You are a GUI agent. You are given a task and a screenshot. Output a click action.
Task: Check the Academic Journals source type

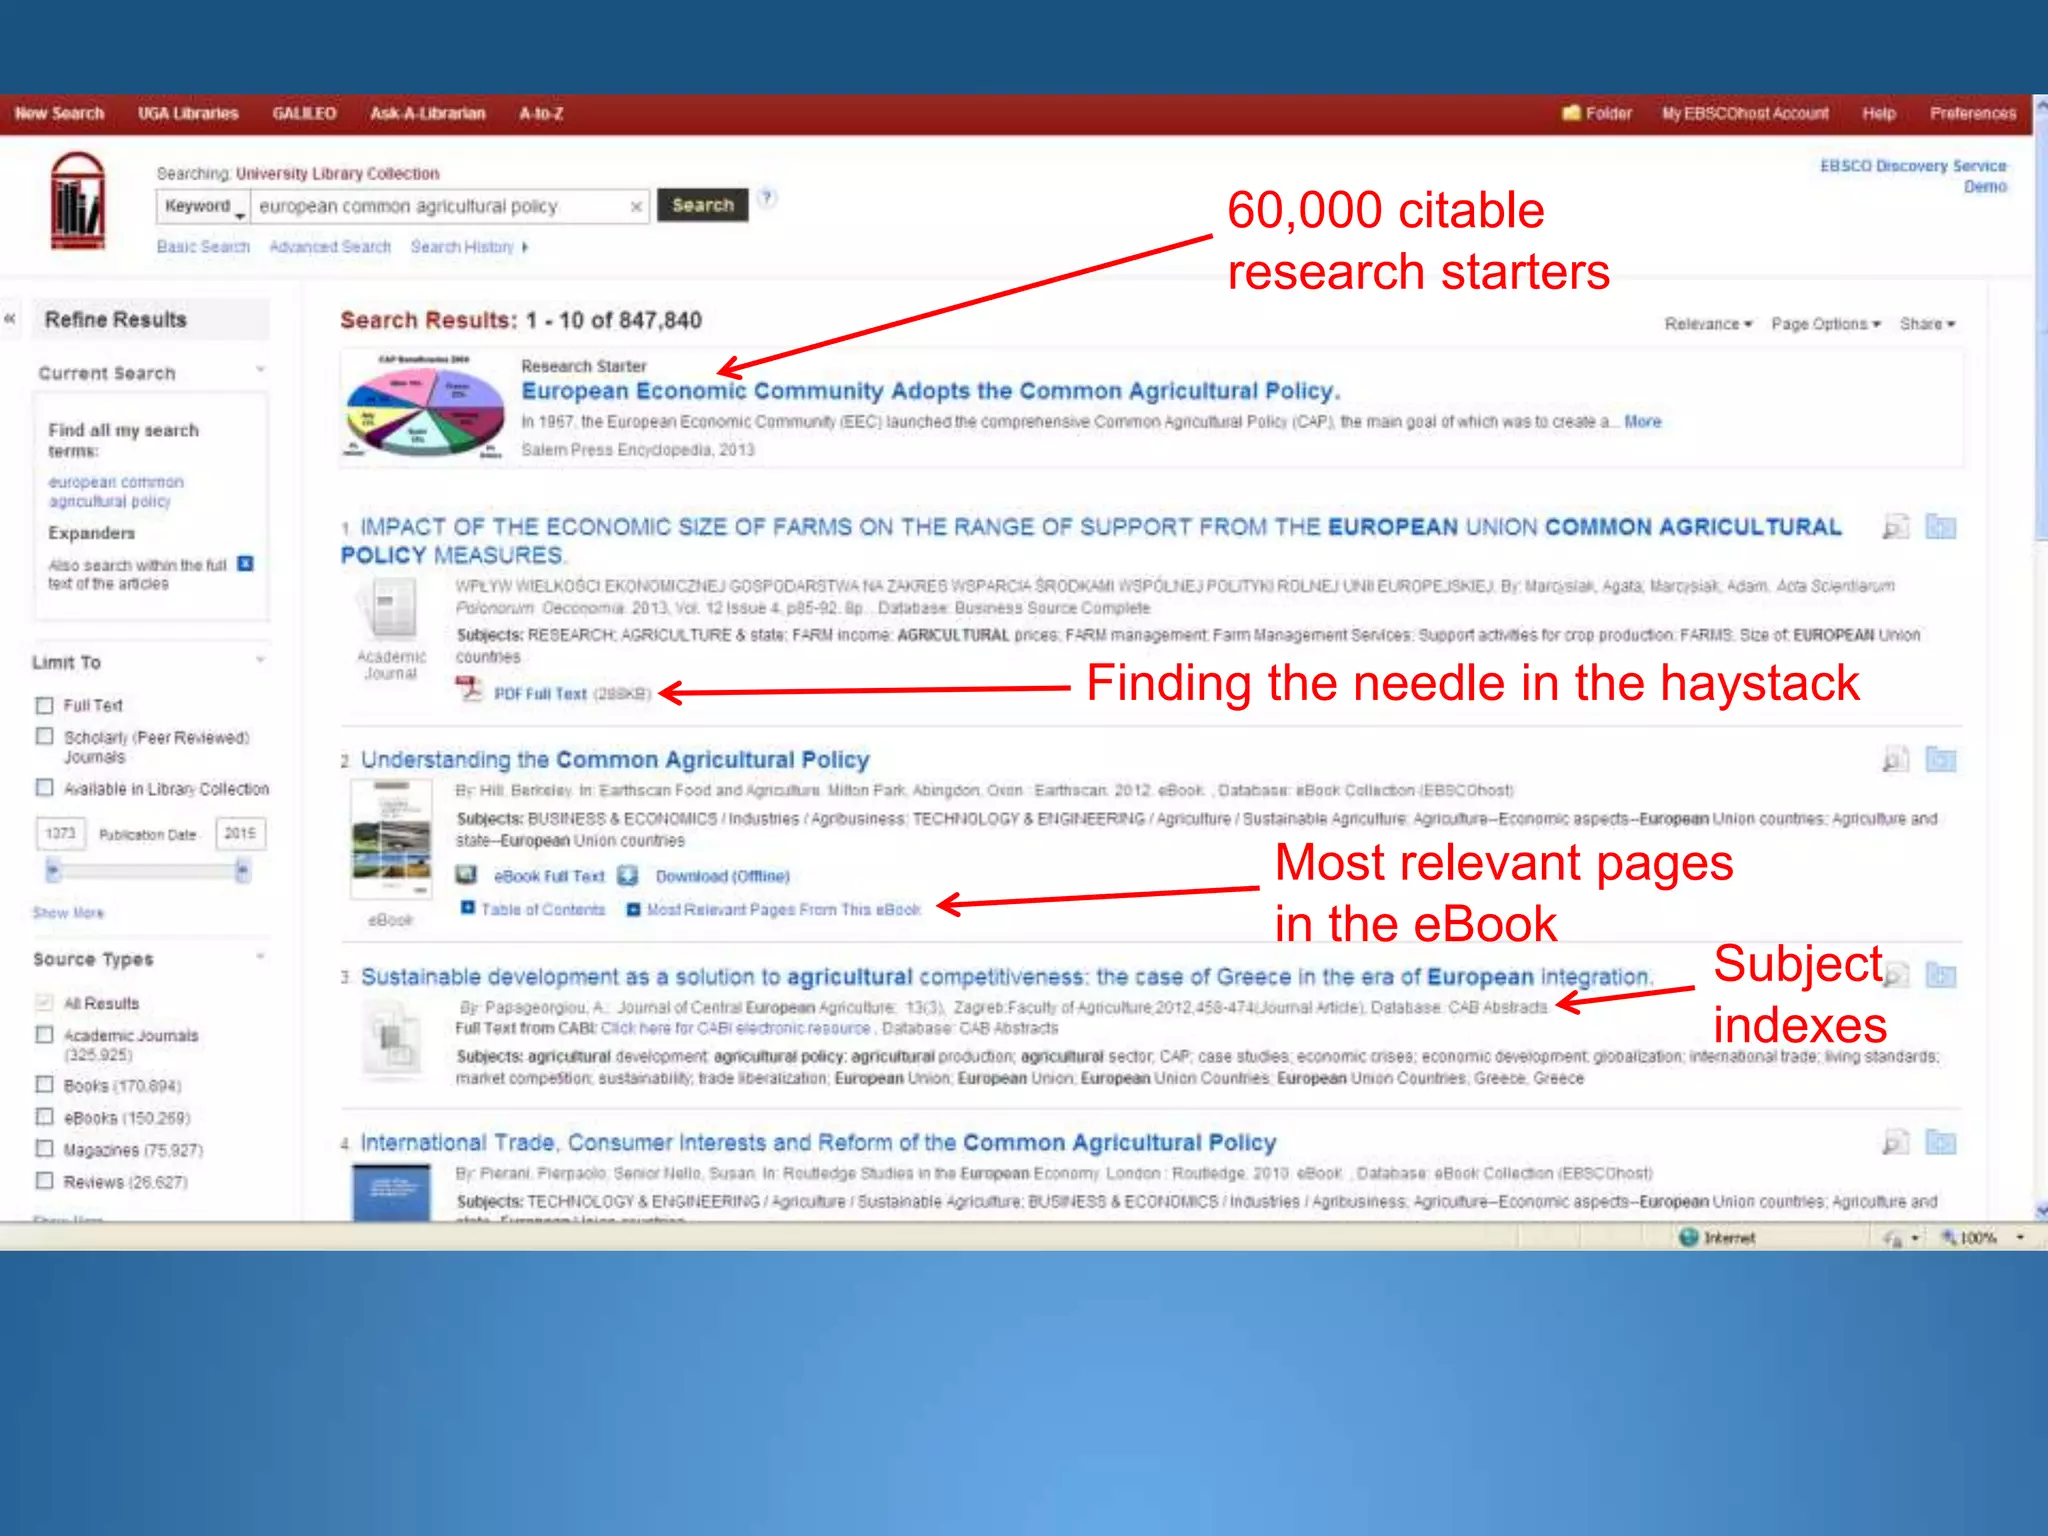click(44, 1033)
